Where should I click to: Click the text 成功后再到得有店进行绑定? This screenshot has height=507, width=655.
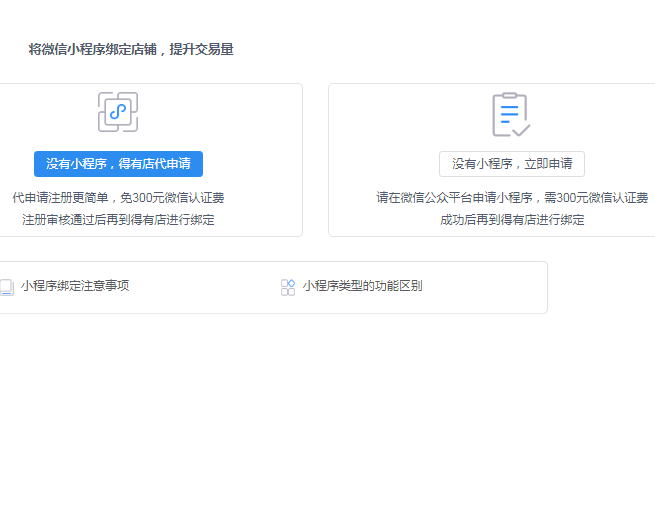coord(512,220)
